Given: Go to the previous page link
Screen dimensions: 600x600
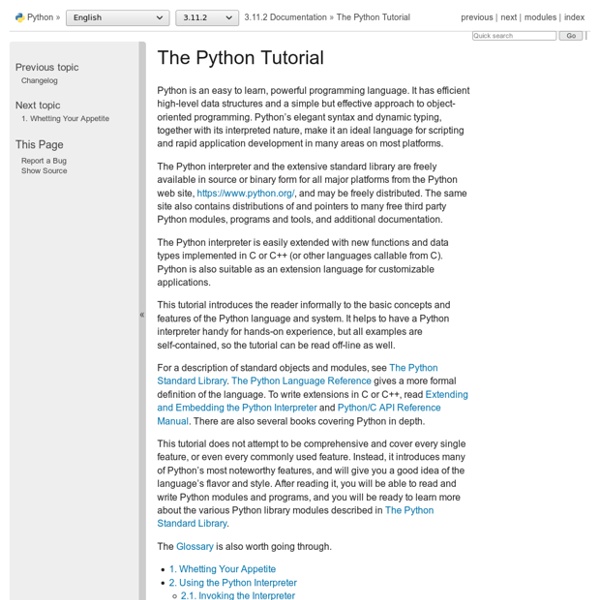Looking at the screenshot, I should (x=477, y=18).
